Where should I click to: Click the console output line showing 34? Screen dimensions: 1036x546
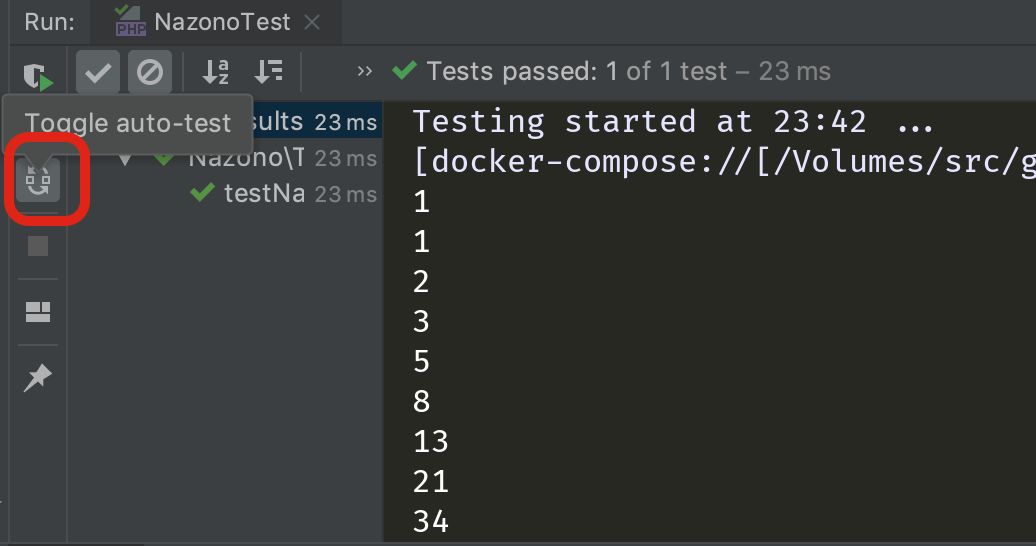pyautogui.click(x=431, y=521)
